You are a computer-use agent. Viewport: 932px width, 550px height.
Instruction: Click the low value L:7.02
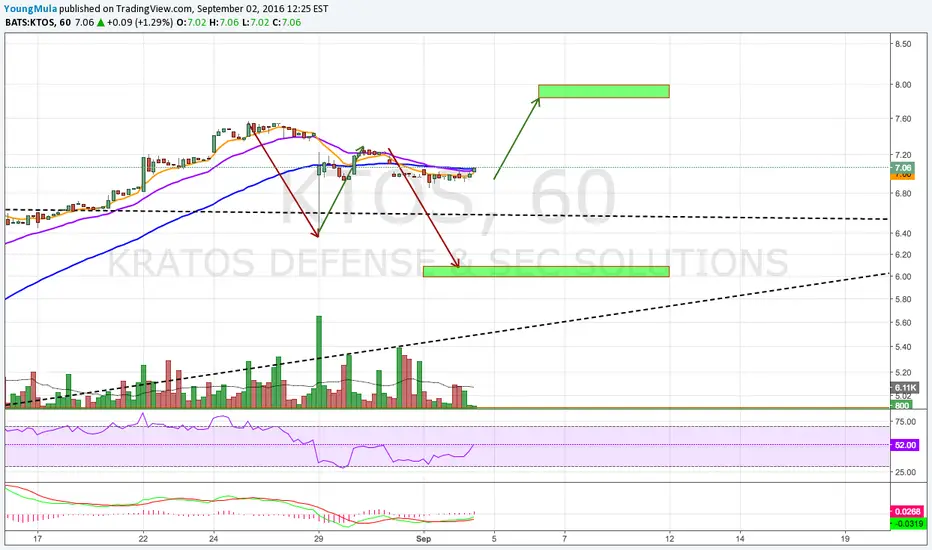(256, 23)
